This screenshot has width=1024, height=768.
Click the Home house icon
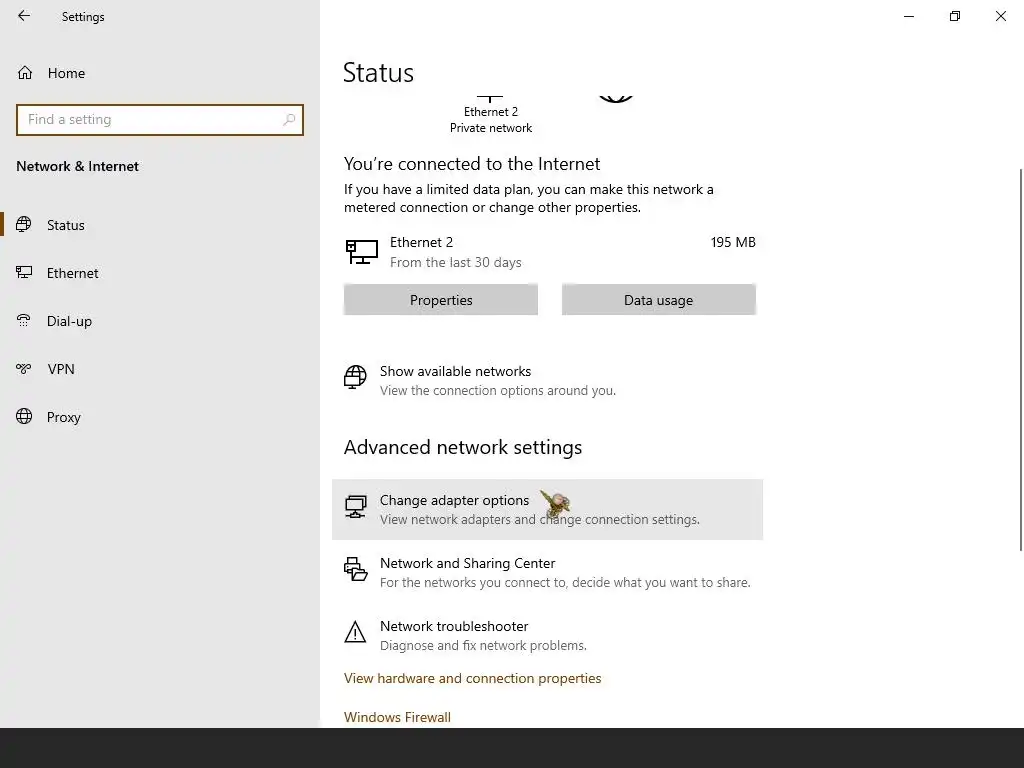coord(25,72)
